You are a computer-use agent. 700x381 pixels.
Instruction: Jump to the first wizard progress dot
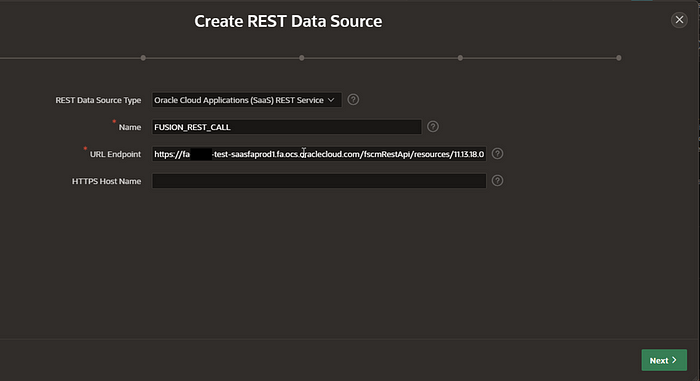pyautogui.click(x=143, y=58)
